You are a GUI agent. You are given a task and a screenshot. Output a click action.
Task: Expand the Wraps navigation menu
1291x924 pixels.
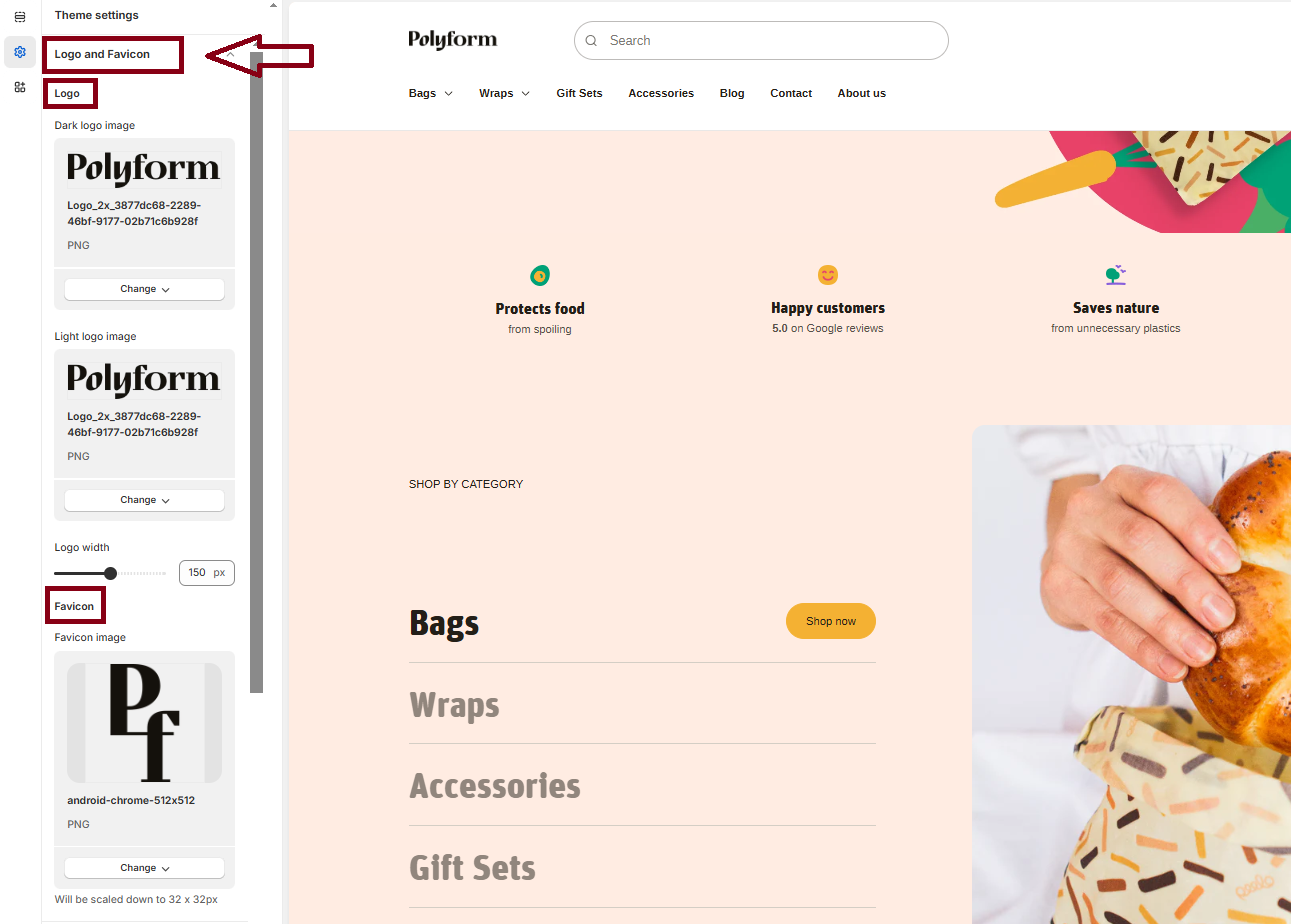(x=504, y=93)
